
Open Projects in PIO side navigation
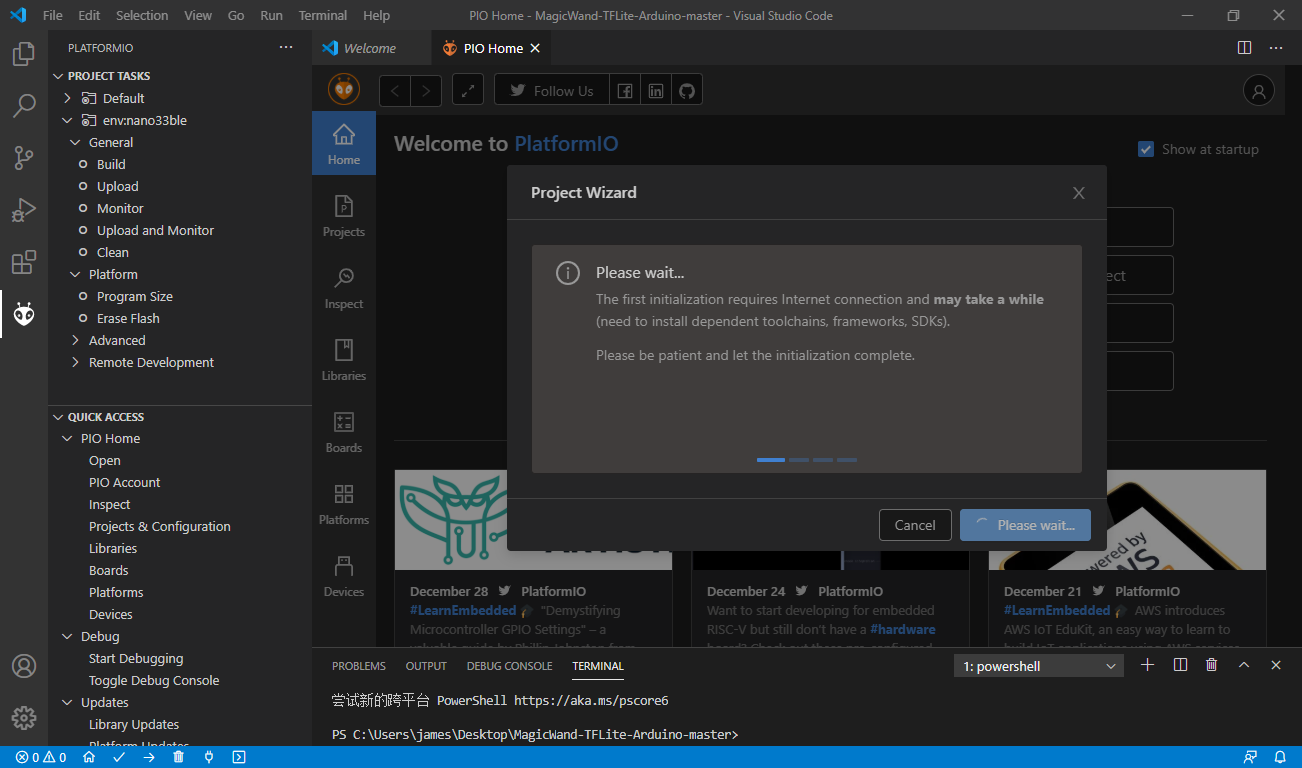point(344,216)
